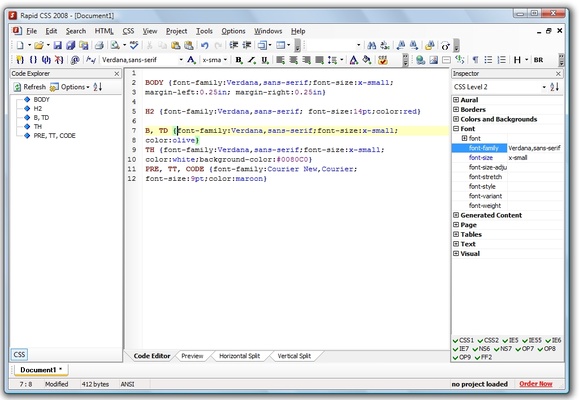The height and width of the screenshot is (400, 579).
Task: Expand the Borders category
Action: coord(456,109)
